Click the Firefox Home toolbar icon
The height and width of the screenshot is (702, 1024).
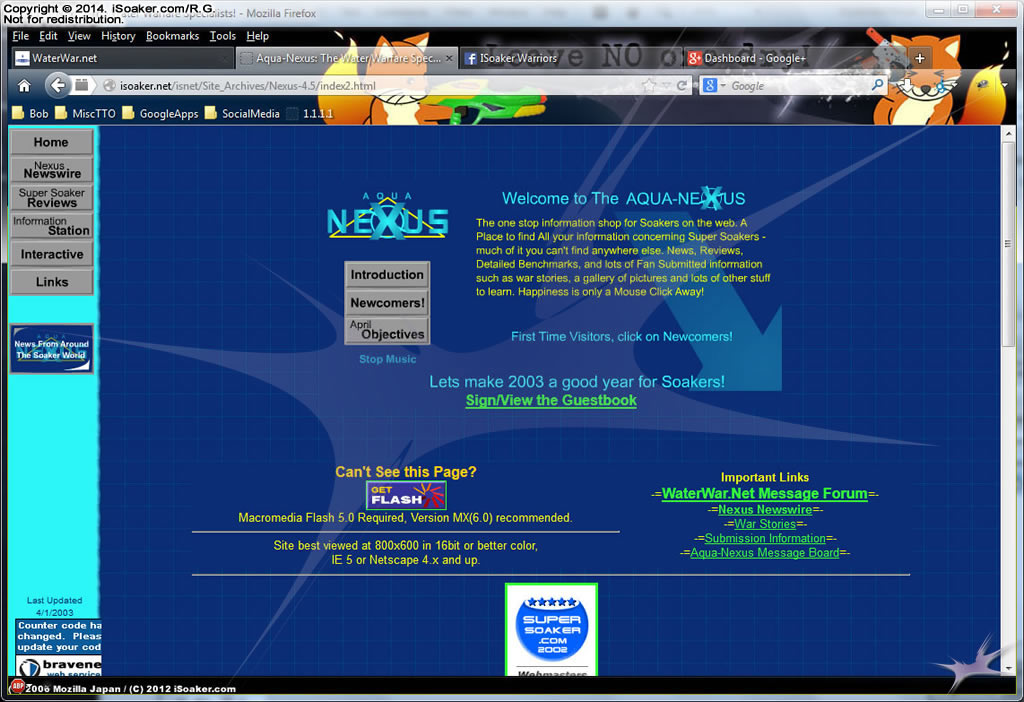pos(24,86)
